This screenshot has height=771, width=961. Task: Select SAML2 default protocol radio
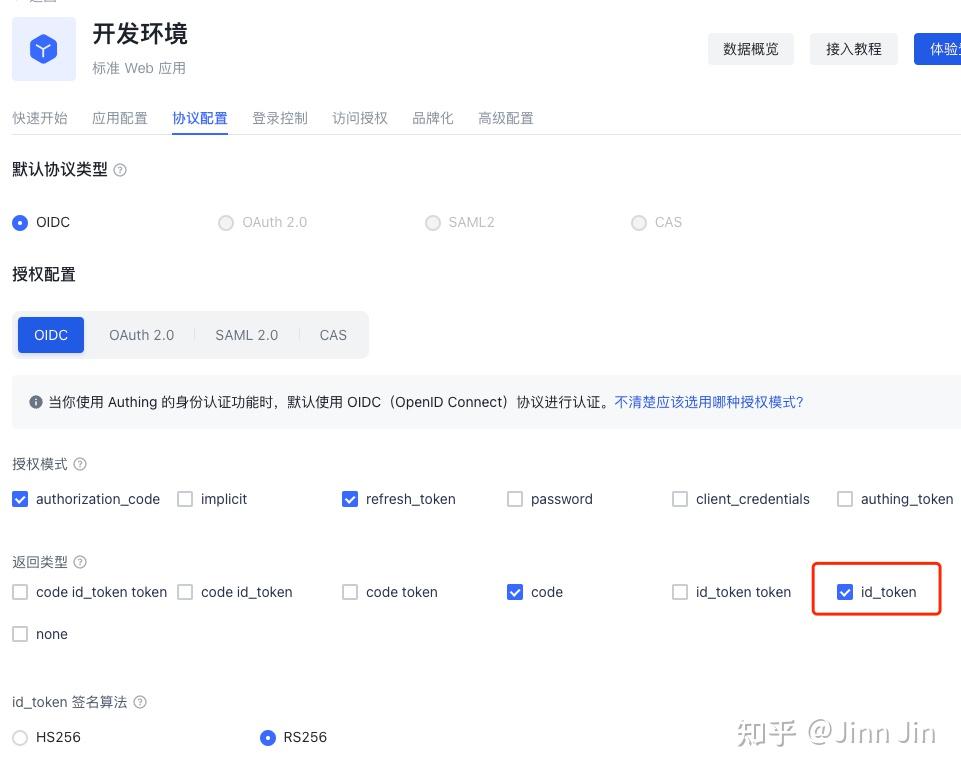[433, 222]
